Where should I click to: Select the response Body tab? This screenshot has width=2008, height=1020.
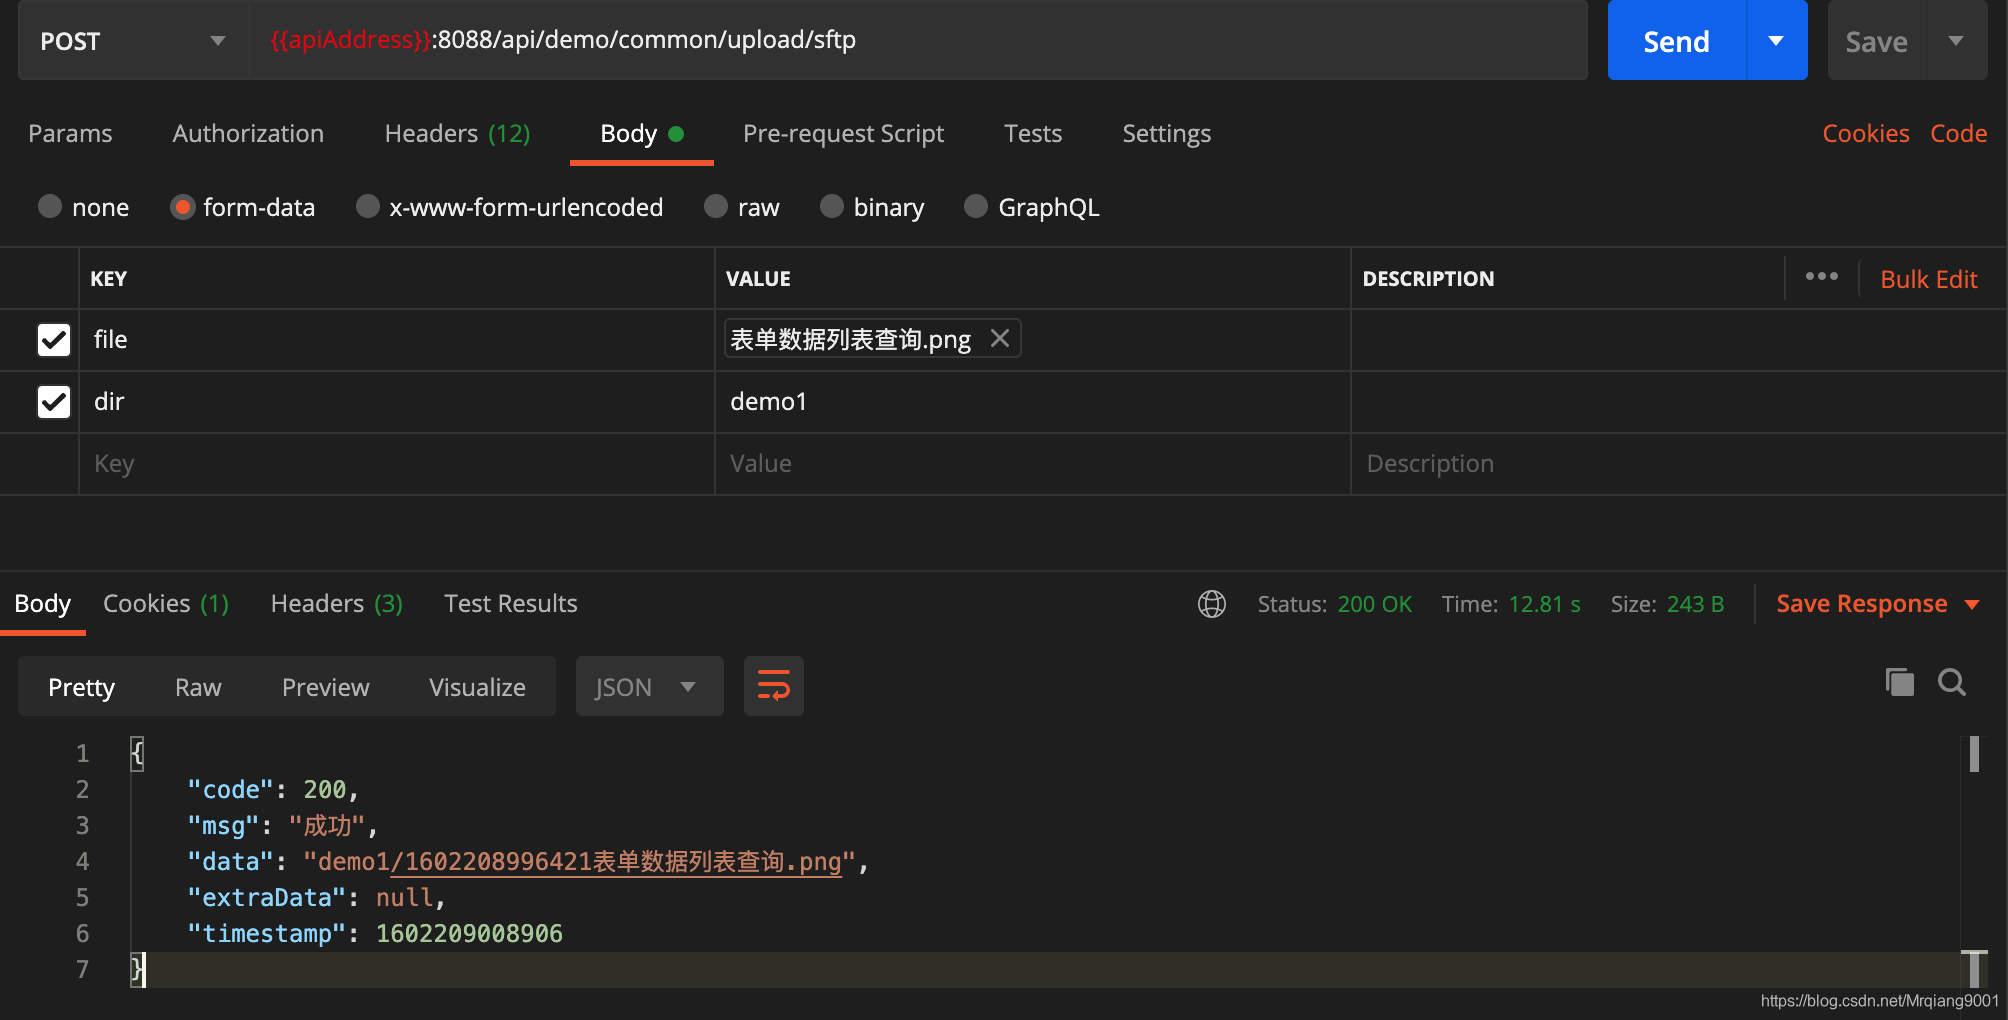[x=43, y=603]
